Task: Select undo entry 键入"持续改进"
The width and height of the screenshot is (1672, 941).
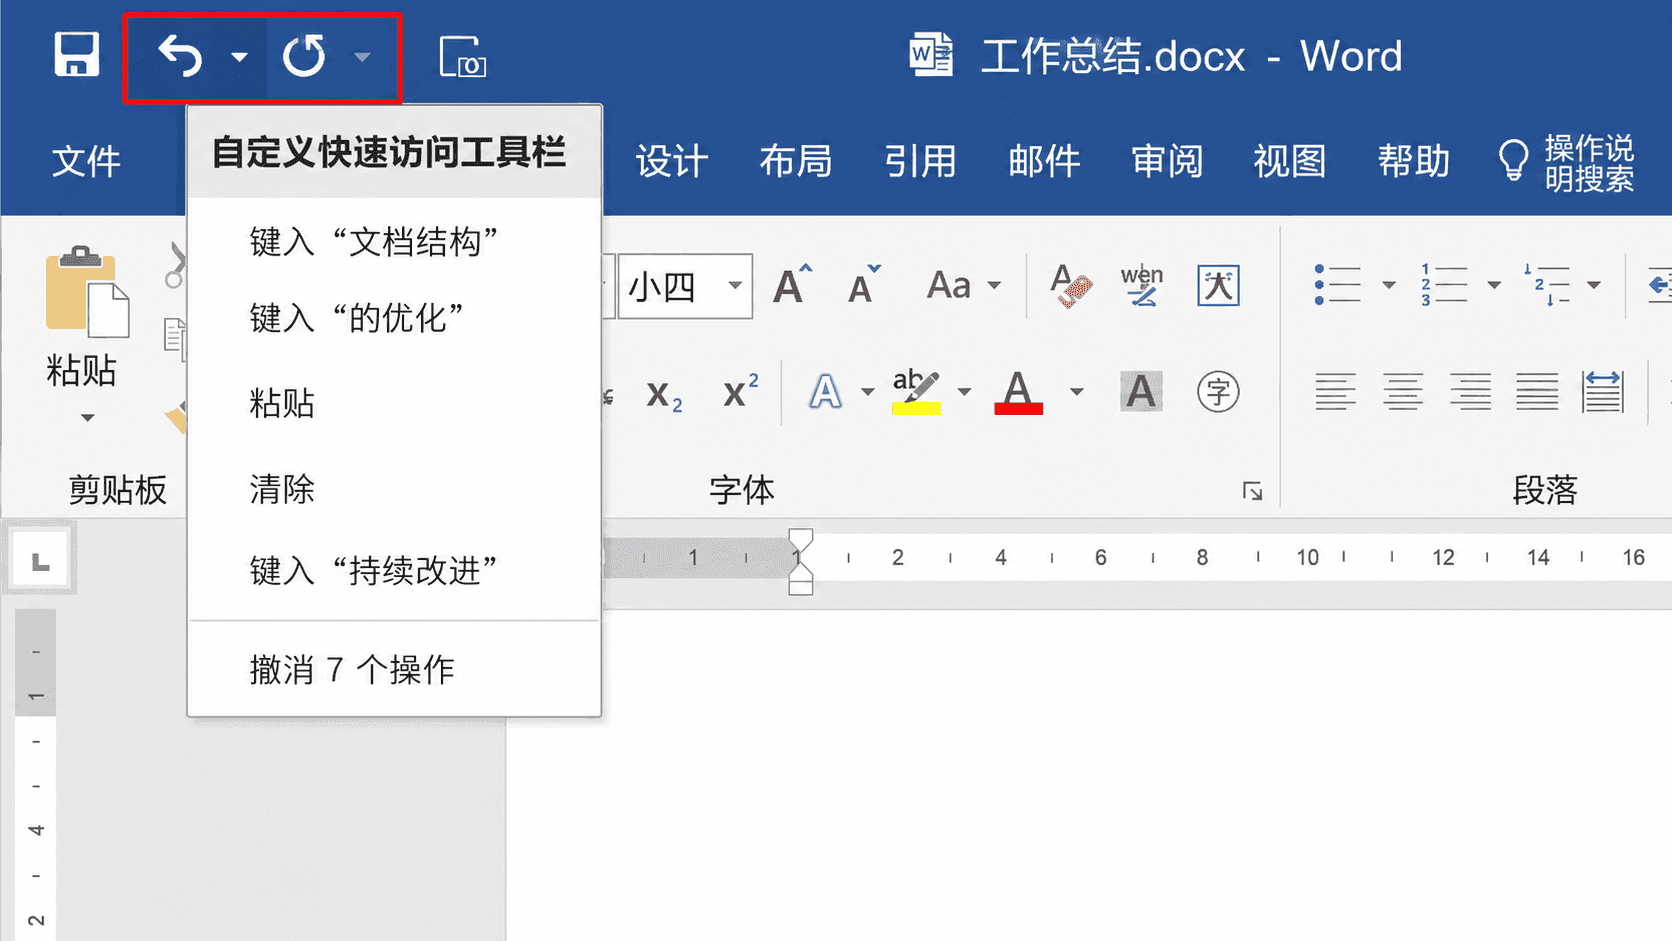Action: [394, 571]
